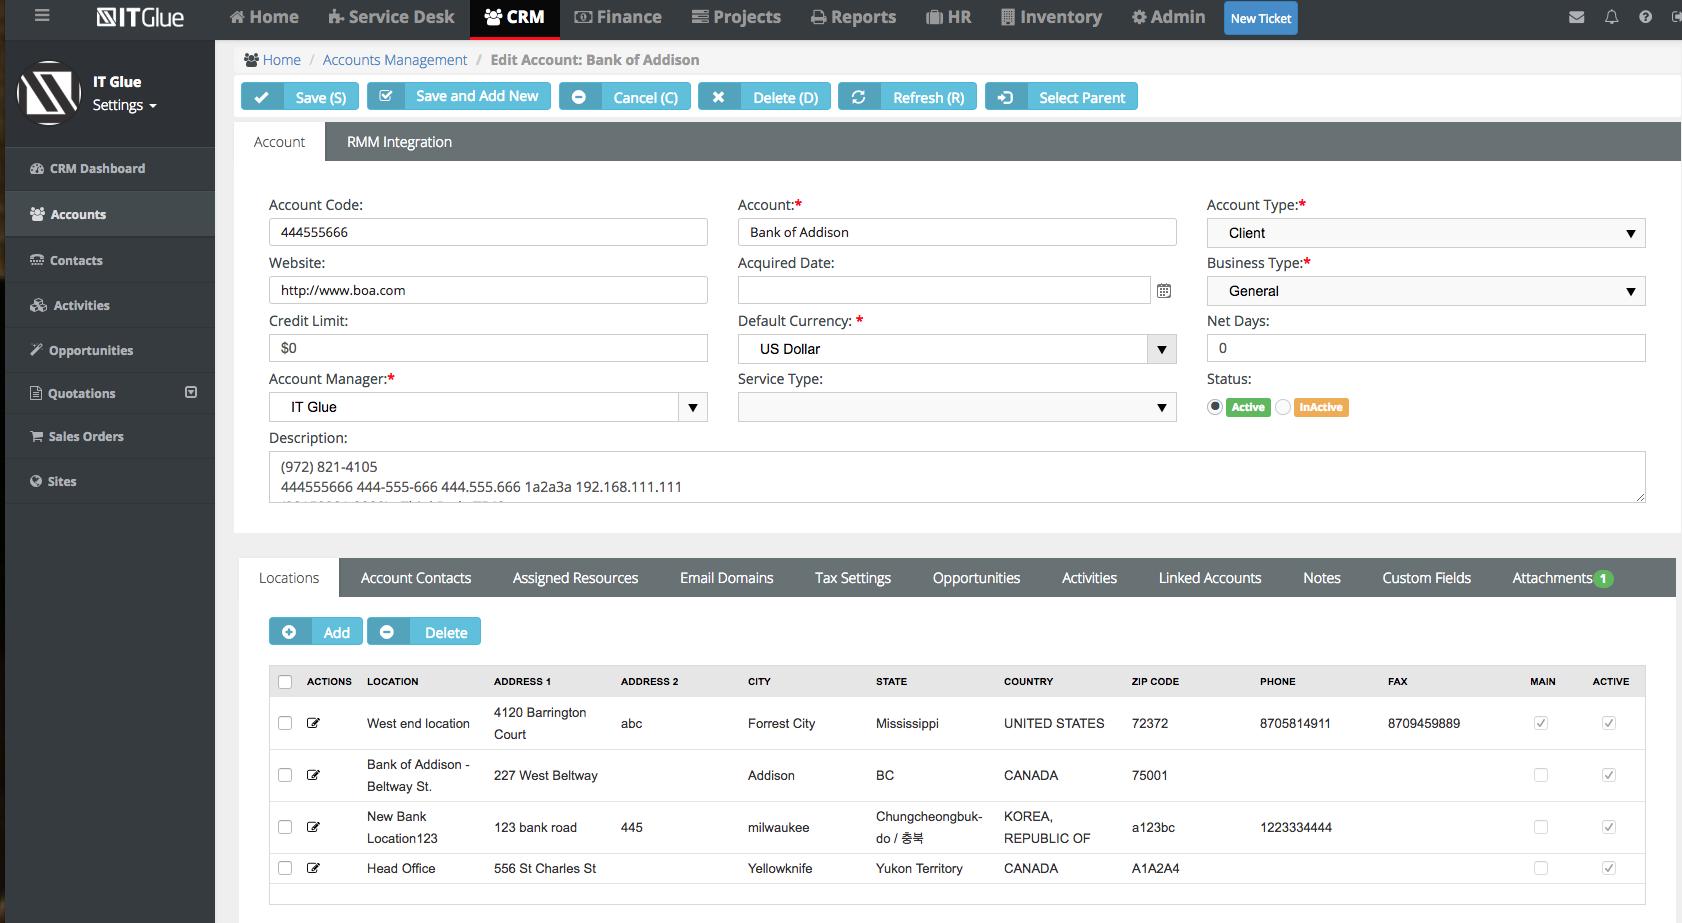Switch to the RMM Integration tab
This screenshot has height=923, width=1682.
(x=399, y=142)
